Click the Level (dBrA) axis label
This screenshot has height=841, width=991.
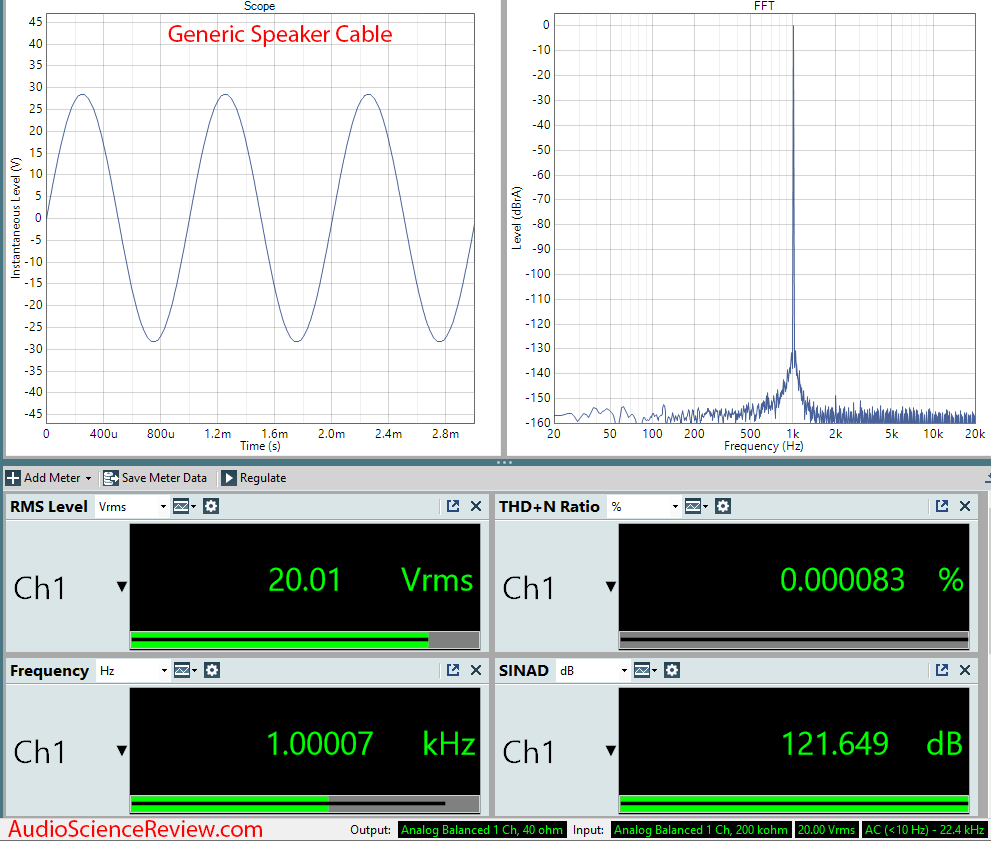[x=517, y=218]
